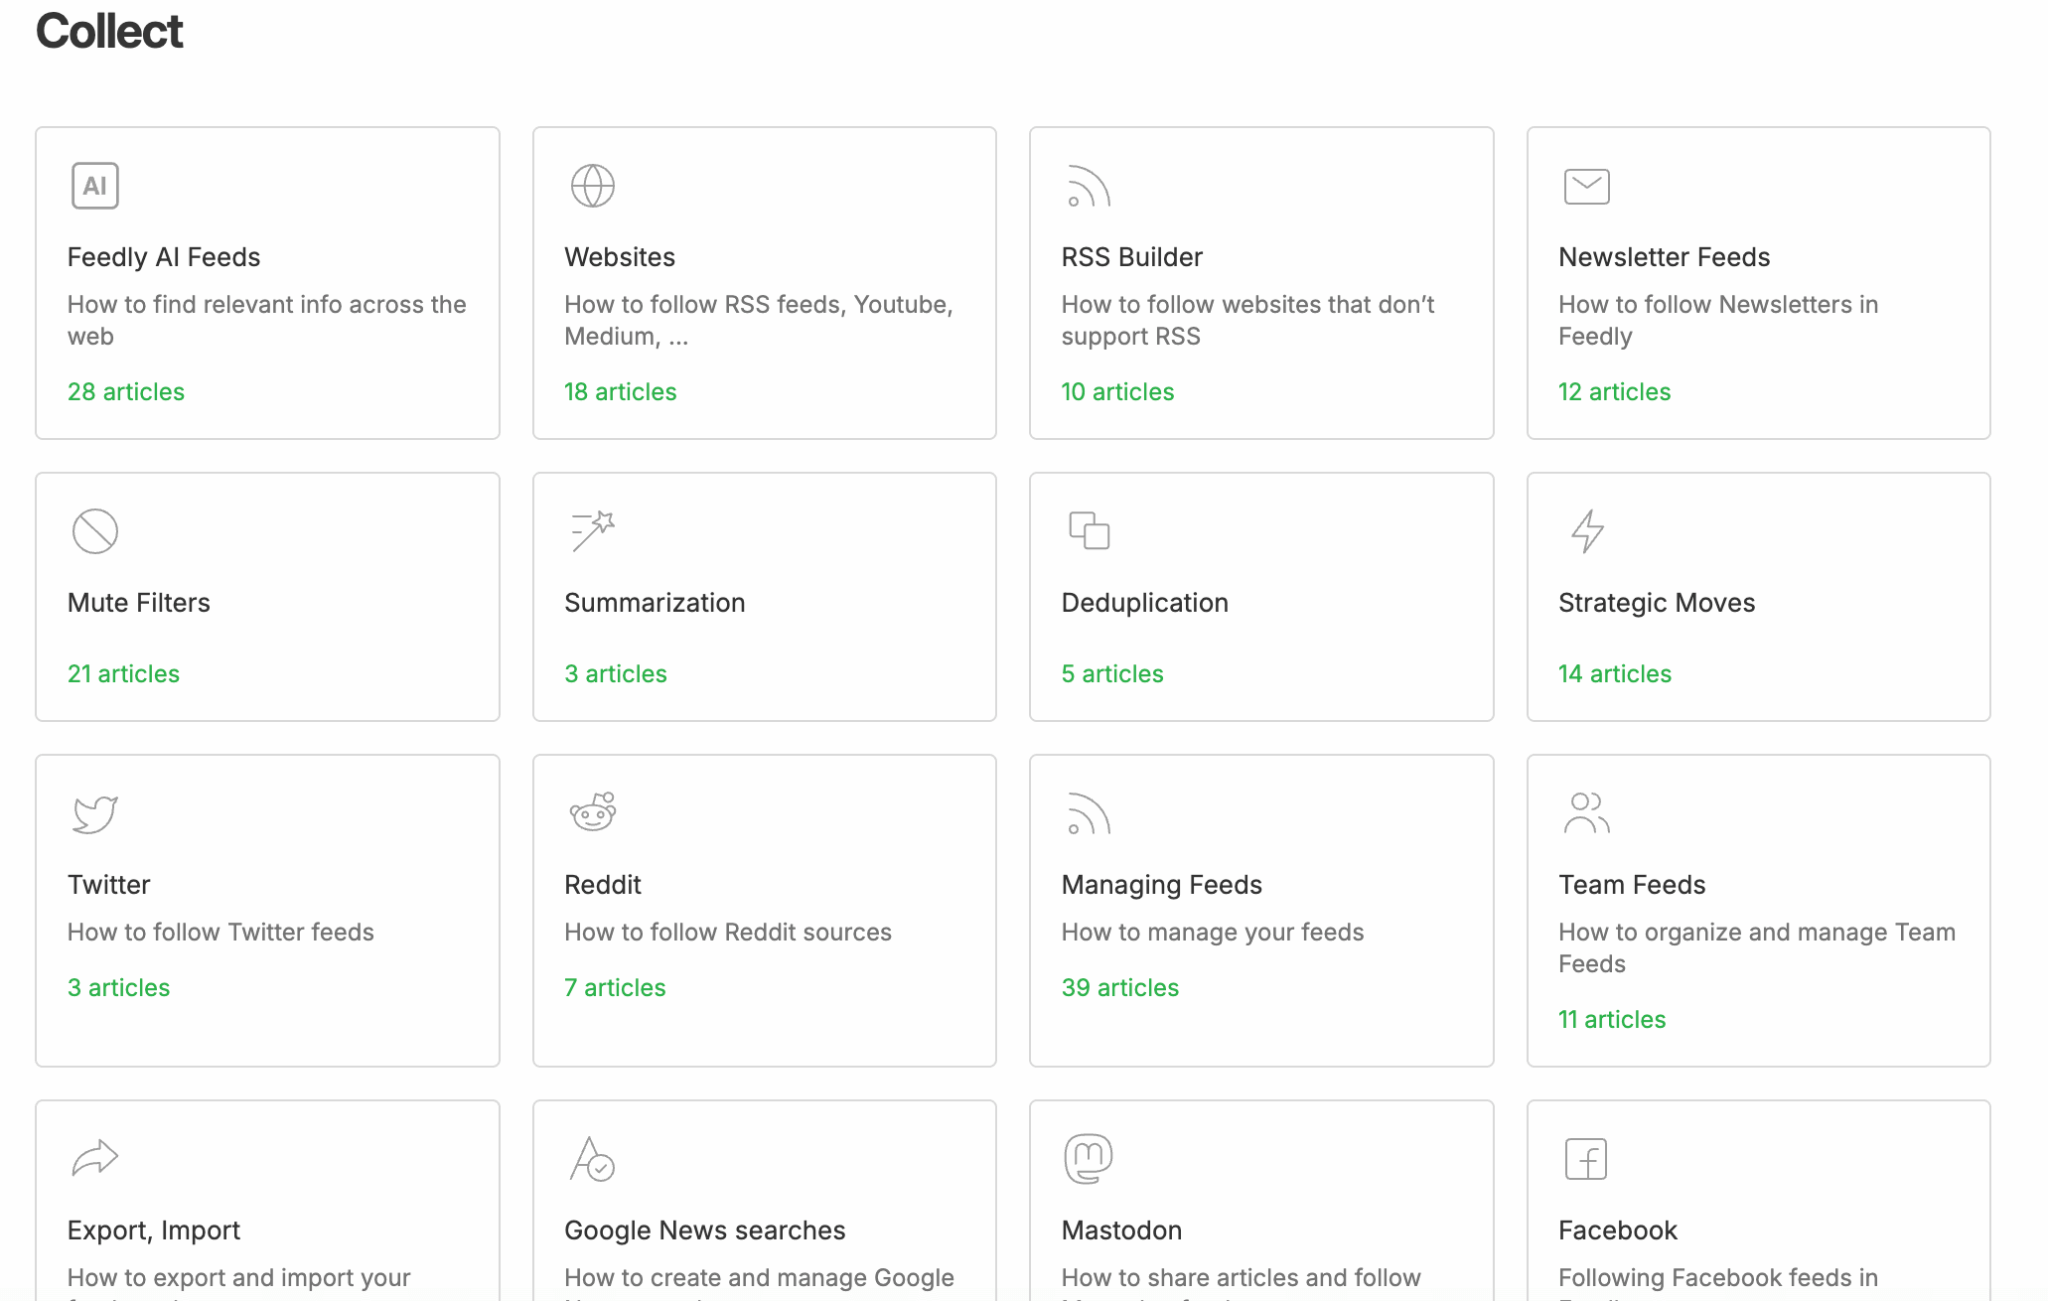Click the Mute Filters prohibition icon
Viewport: 2048px width, 1301px height.
click(95, 531)
